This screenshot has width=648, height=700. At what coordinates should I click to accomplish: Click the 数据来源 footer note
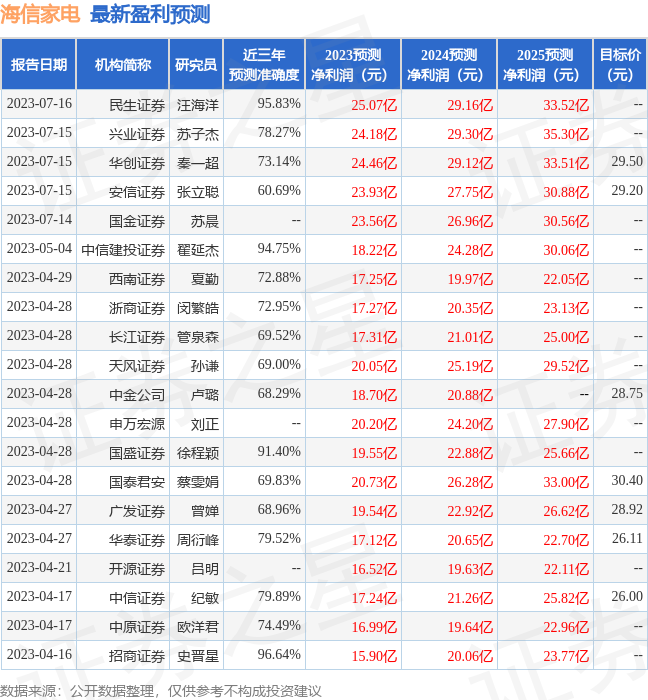click(x=161, y=691)
